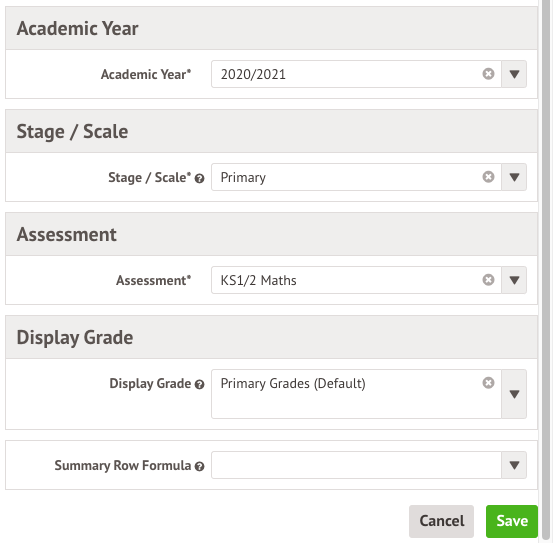Image resolution: width=559 pixels, height=544 pixels.
Task: Open the Summary Row Formula dropdown arrow
Action: (x=514, y=465)
